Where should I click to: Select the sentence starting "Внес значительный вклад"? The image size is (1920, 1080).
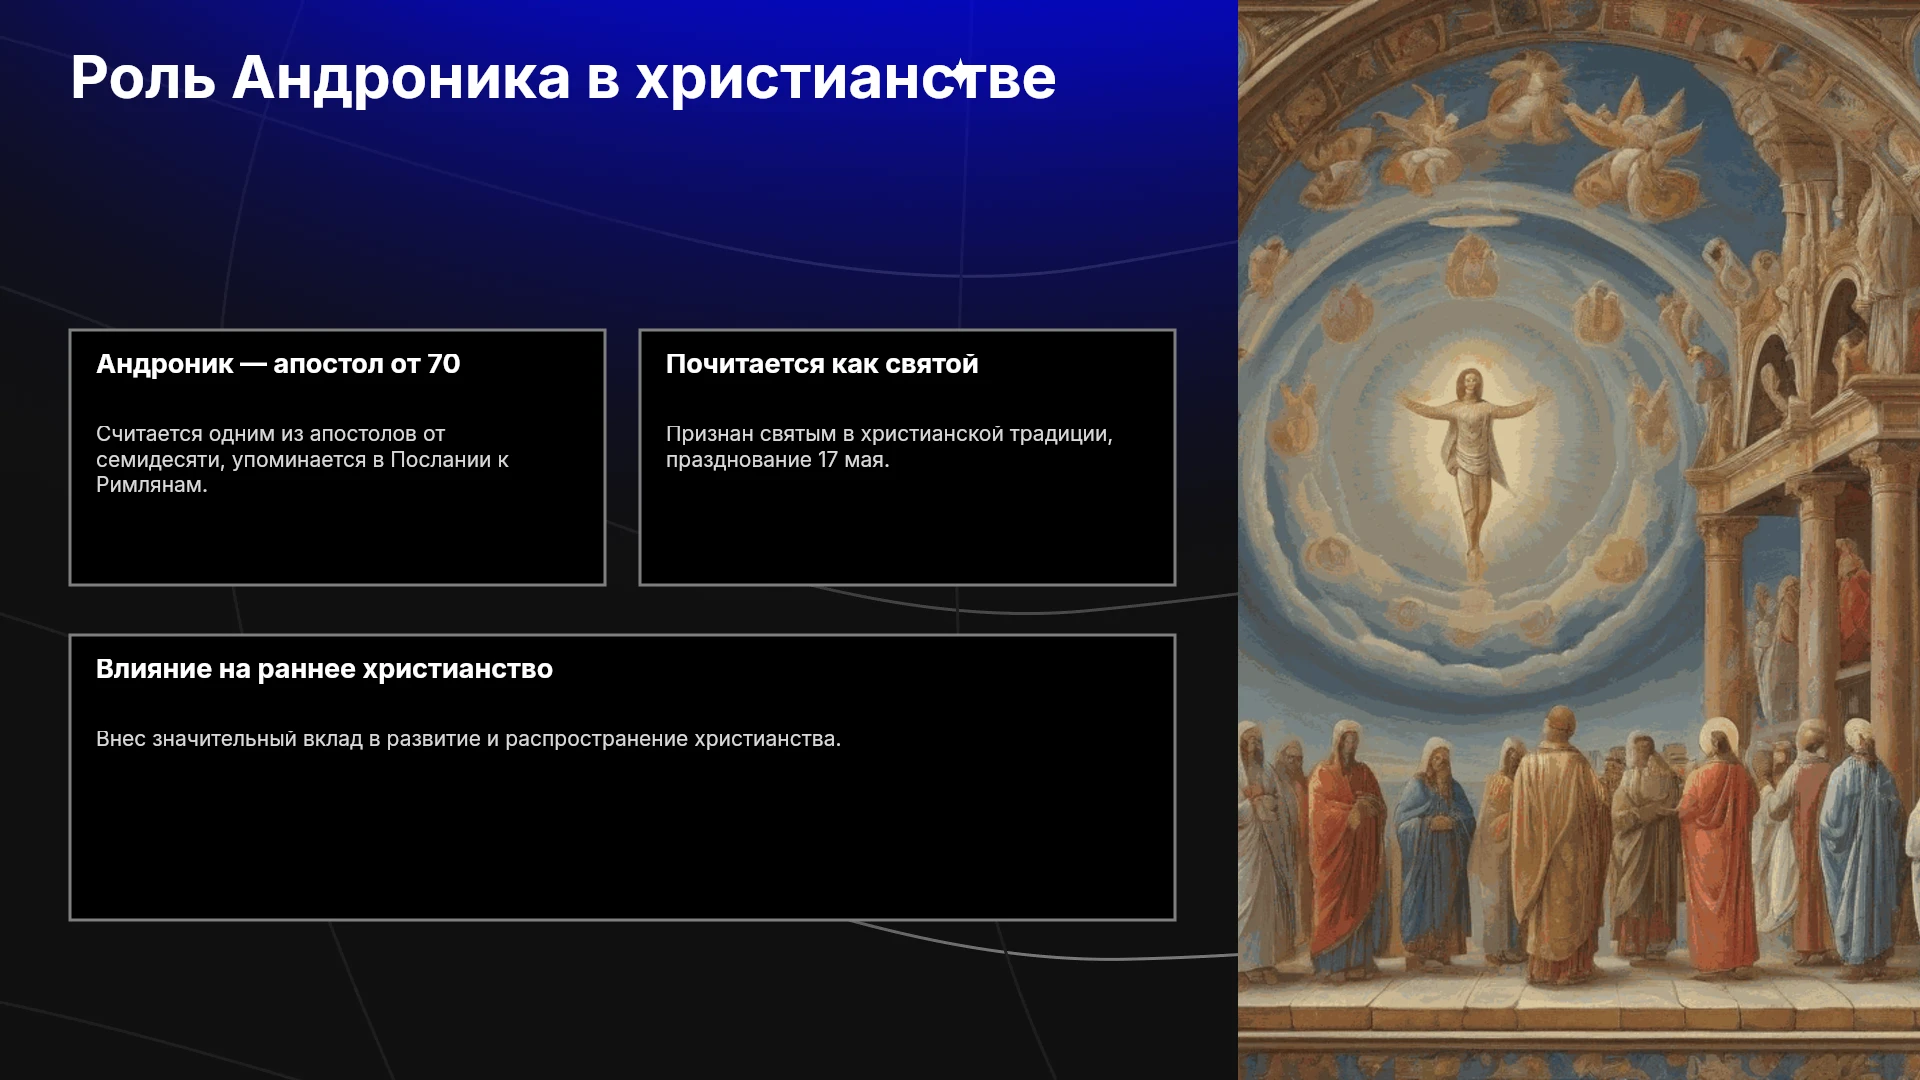point(468,739)
